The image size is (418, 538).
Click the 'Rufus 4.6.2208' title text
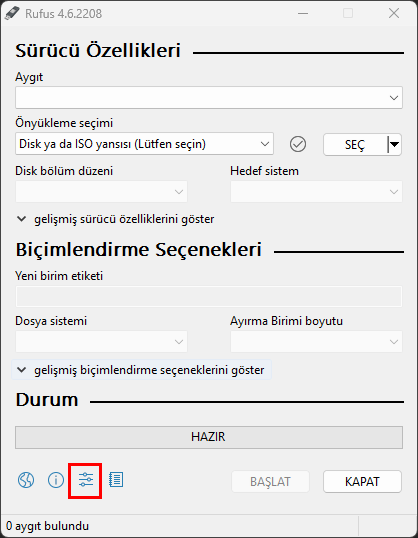point(63,14)
